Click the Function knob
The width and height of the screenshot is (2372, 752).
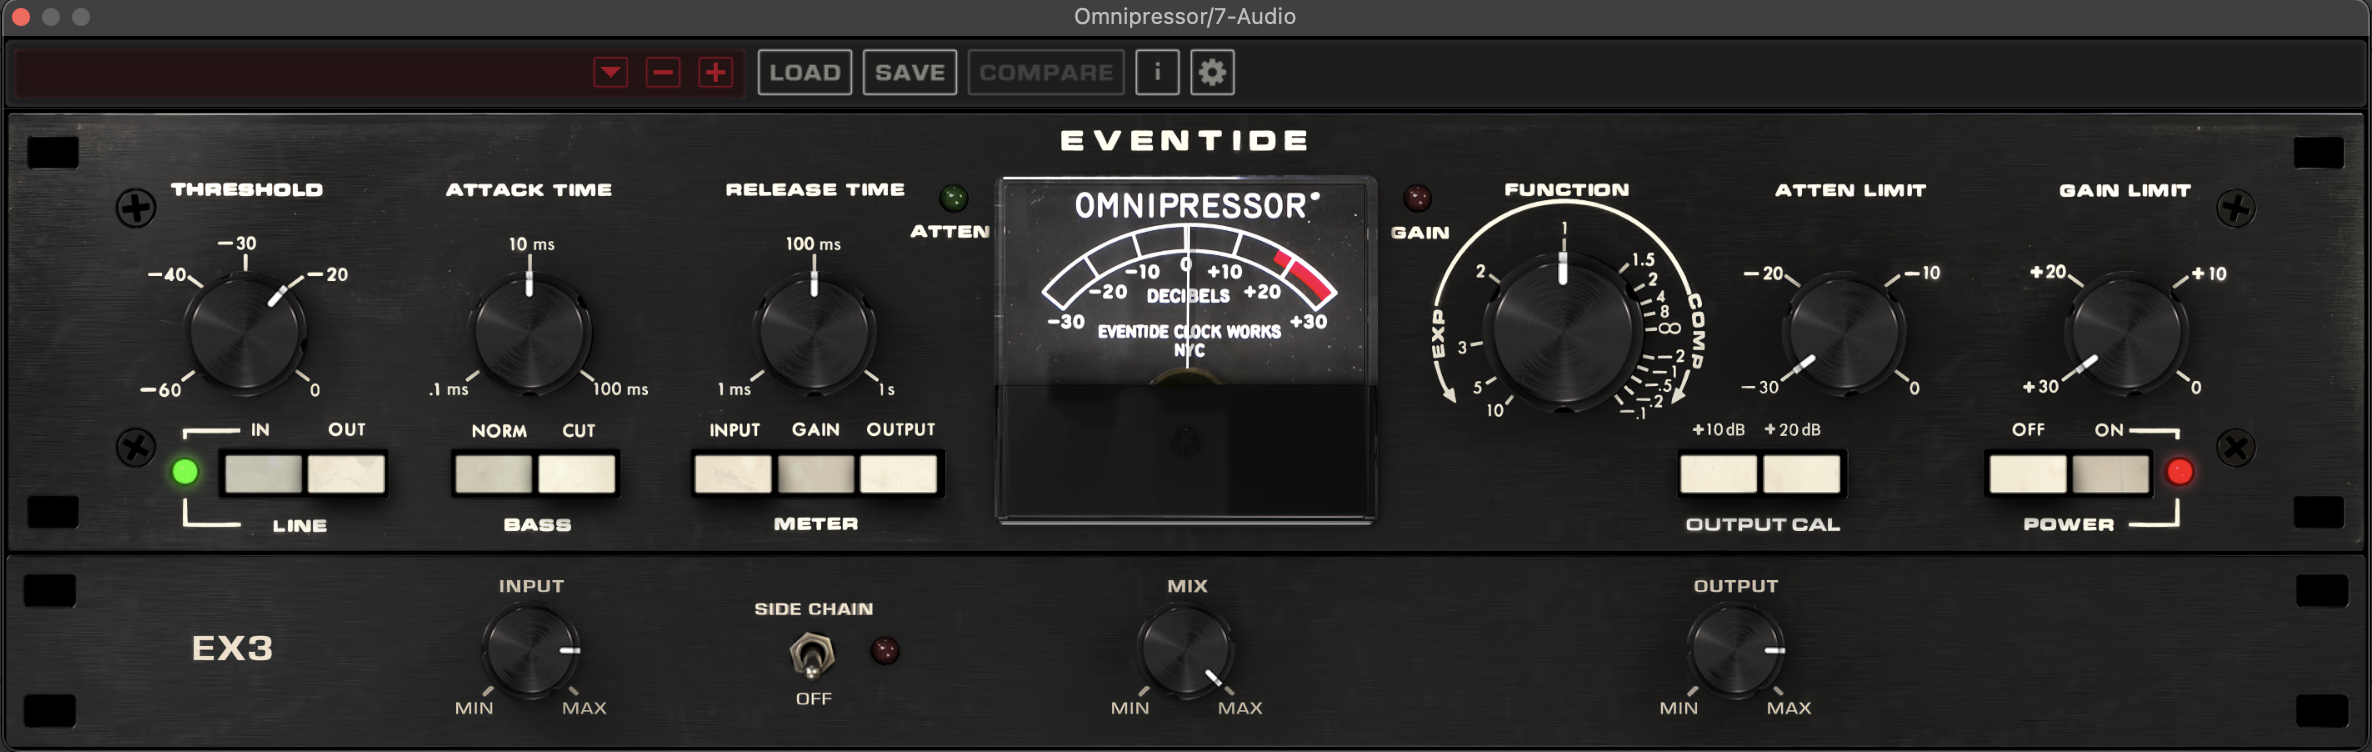(x=1563, y=331)
